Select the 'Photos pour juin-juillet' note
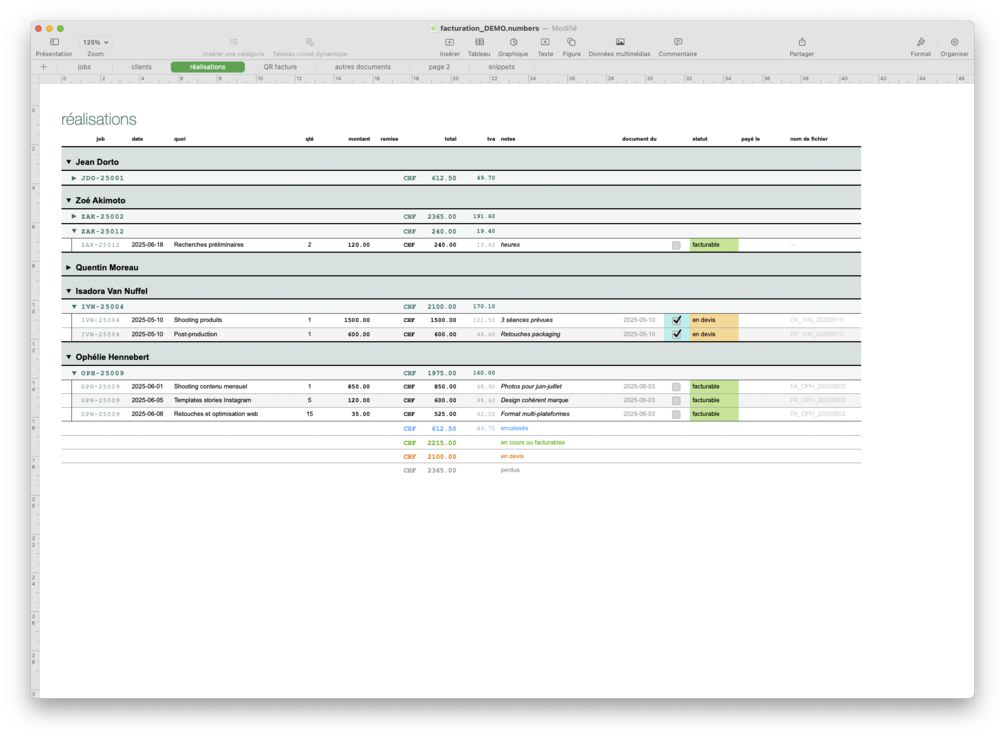Image resolution: width=1005 pixels, height=739 pixels. pos(531,386)
